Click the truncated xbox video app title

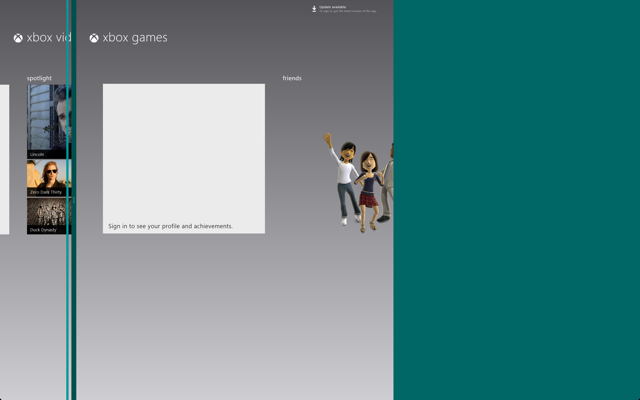(49, 38)
